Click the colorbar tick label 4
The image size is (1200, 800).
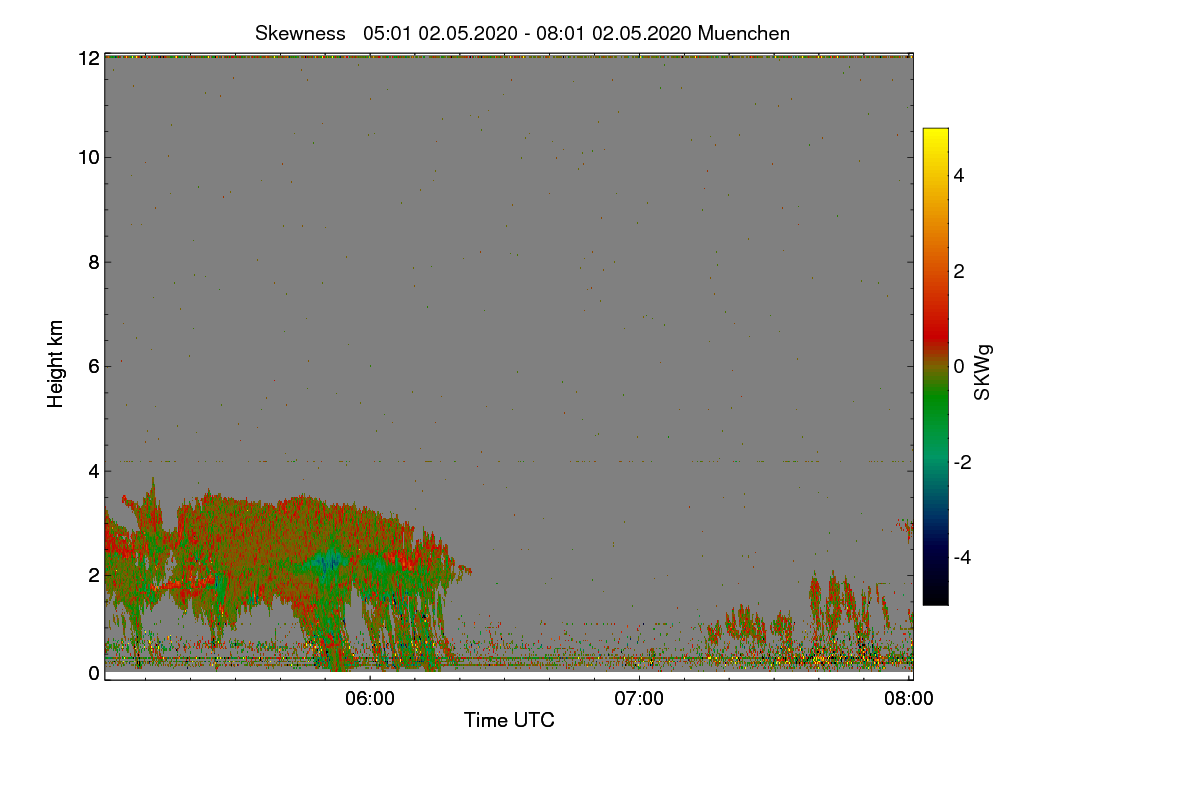959,175
